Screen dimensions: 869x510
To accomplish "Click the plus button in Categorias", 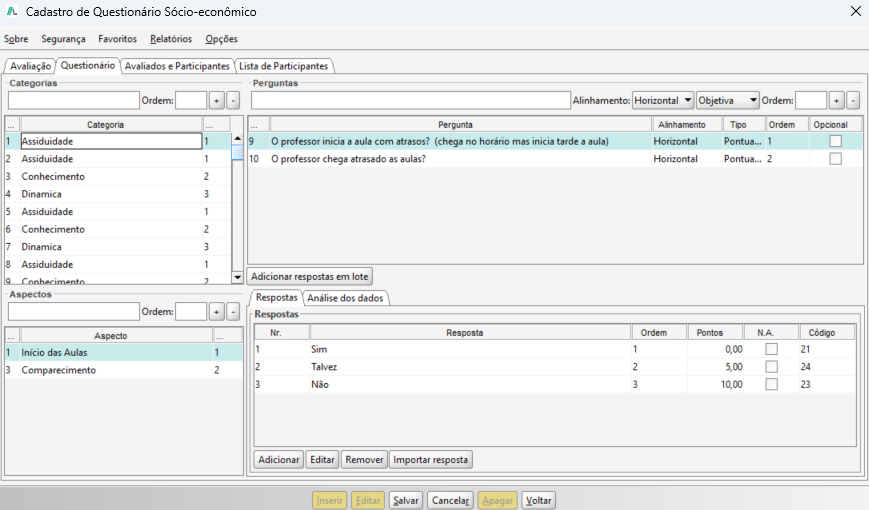I will [216, 100].
